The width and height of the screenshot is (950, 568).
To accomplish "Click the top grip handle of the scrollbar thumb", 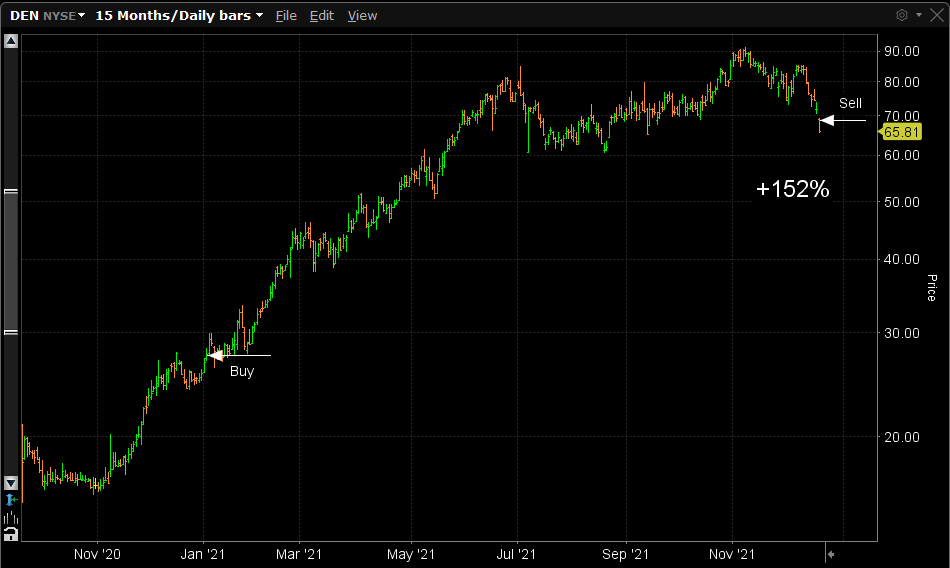I will point(11,192).
